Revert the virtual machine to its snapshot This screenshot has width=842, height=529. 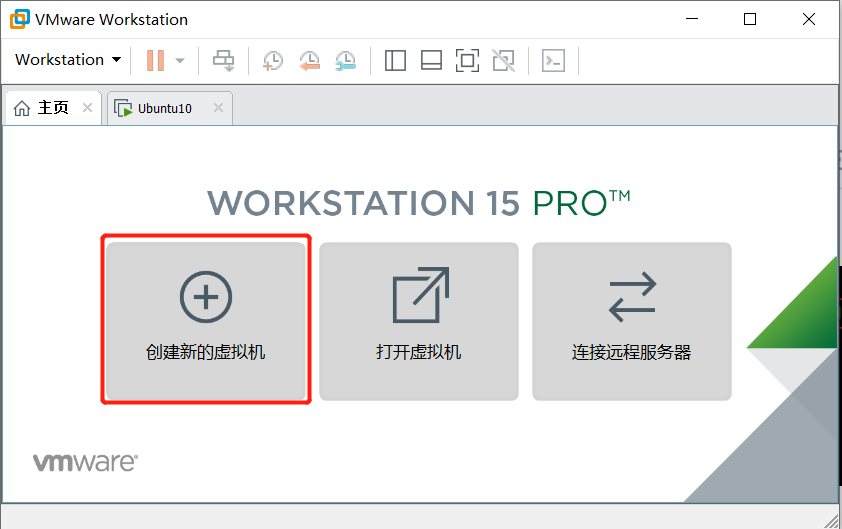[x=309, y=60]
